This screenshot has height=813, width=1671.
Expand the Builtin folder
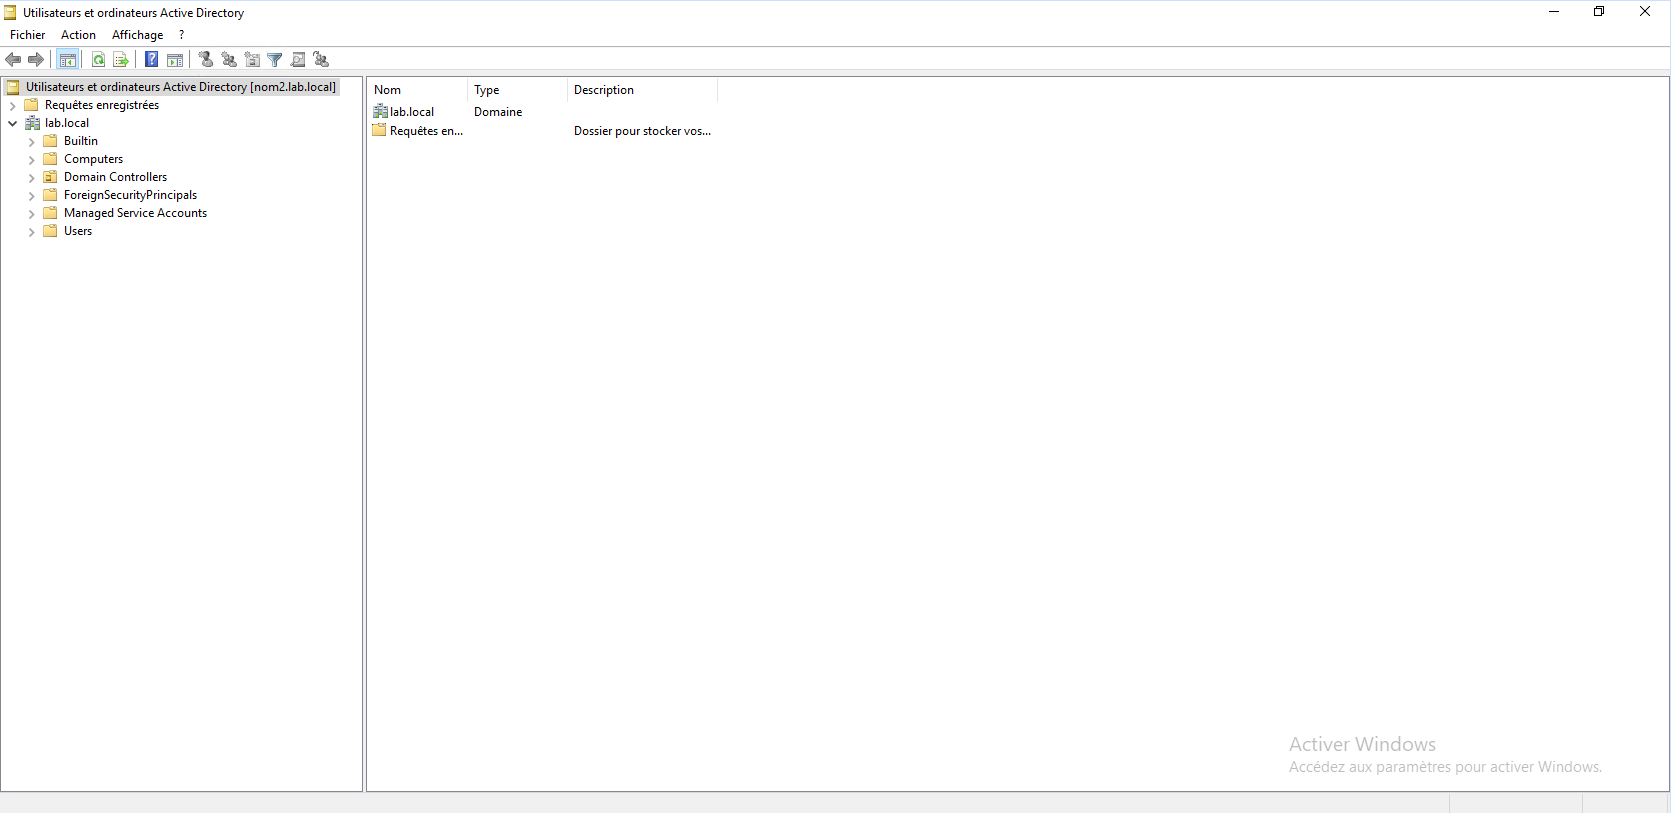31,142
